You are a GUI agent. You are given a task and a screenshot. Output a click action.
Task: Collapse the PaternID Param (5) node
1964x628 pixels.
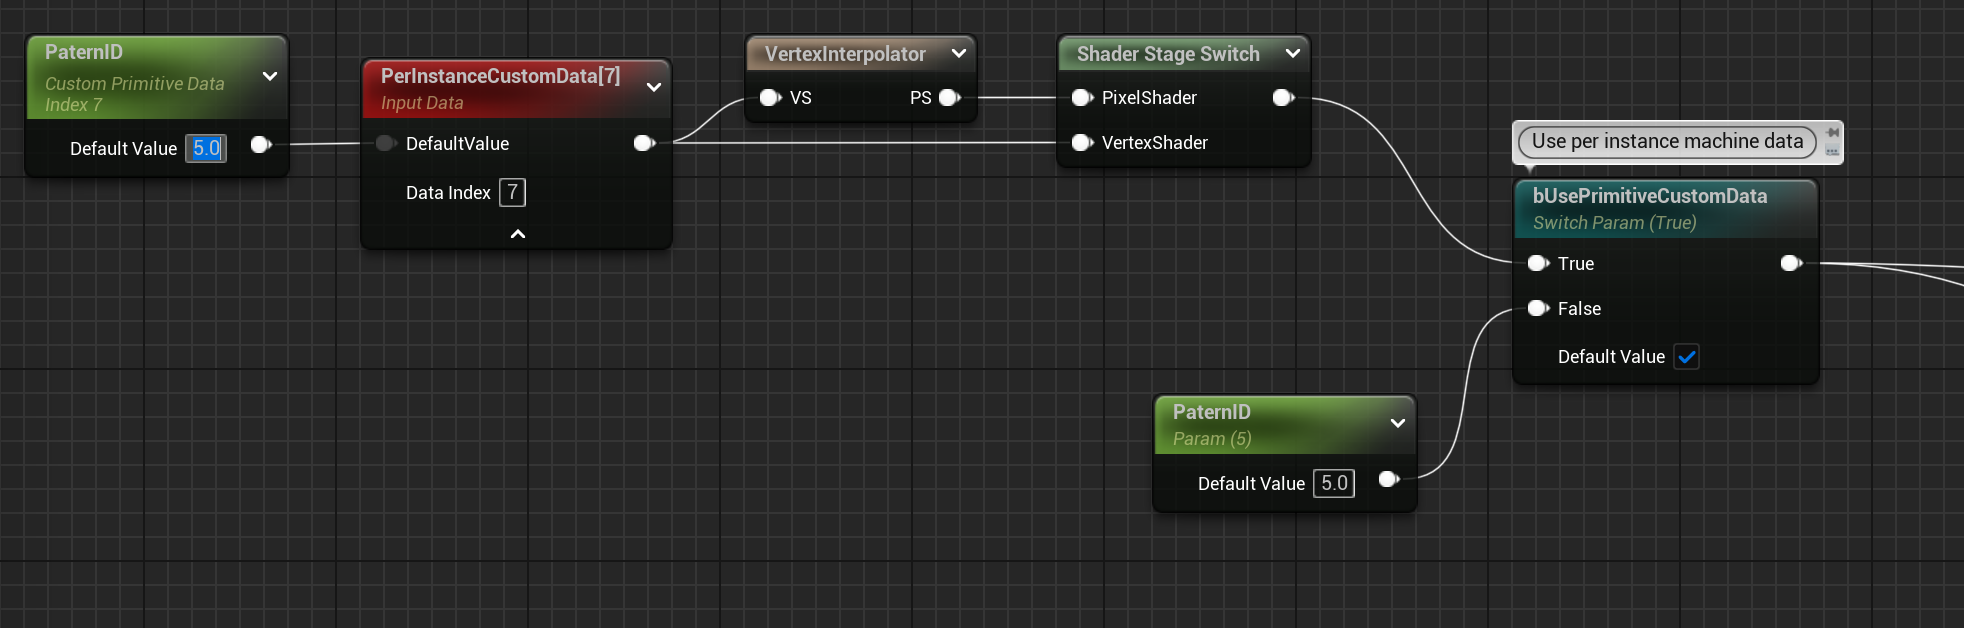pyautogui.click(x=1398, y=423)
